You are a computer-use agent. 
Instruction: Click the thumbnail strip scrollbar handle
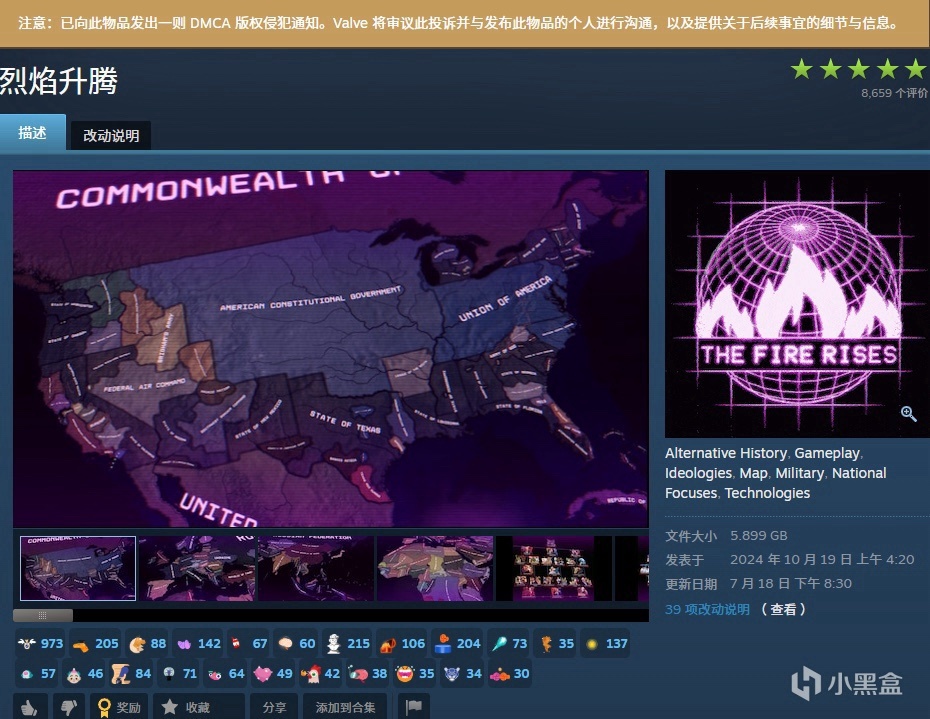[43, 615]
